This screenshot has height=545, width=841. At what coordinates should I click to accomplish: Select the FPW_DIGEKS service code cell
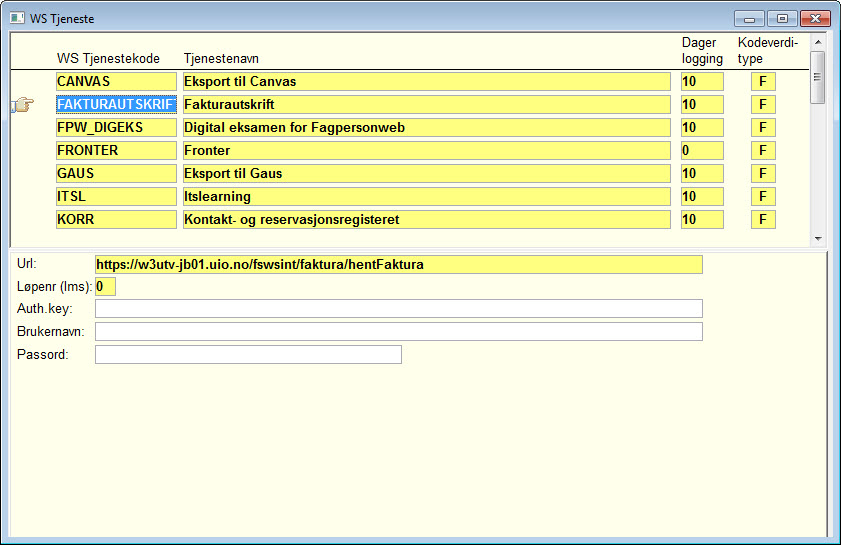116,127
